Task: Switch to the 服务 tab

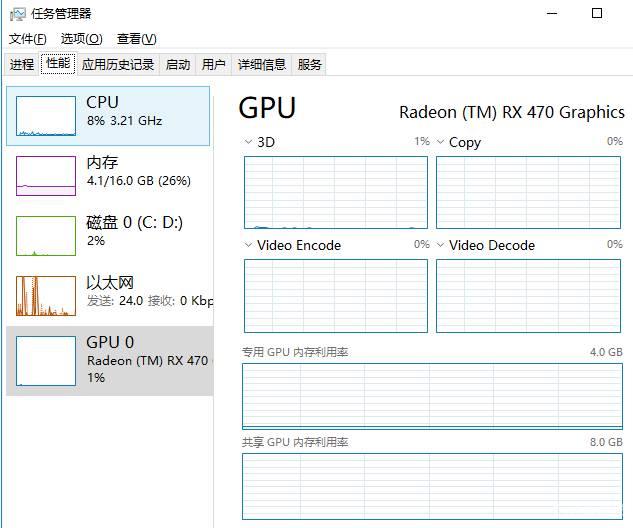Action: (x=309, y=64)
